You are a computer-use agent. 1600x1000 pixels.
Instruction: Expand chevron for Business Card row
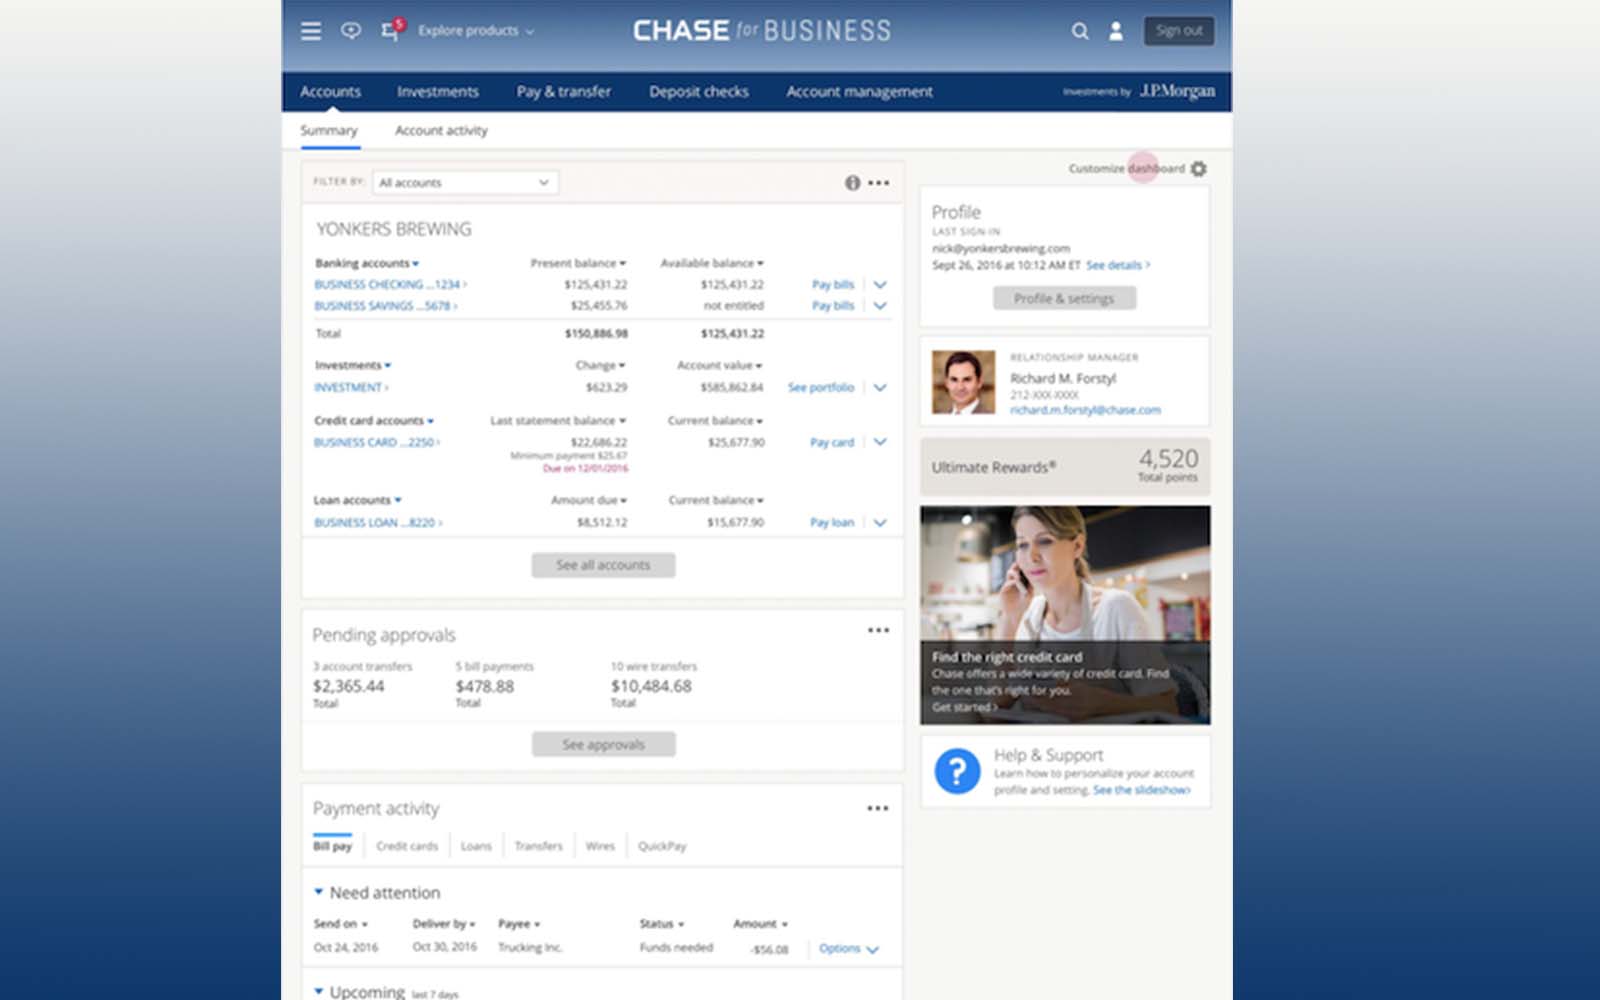click(880, 442)
